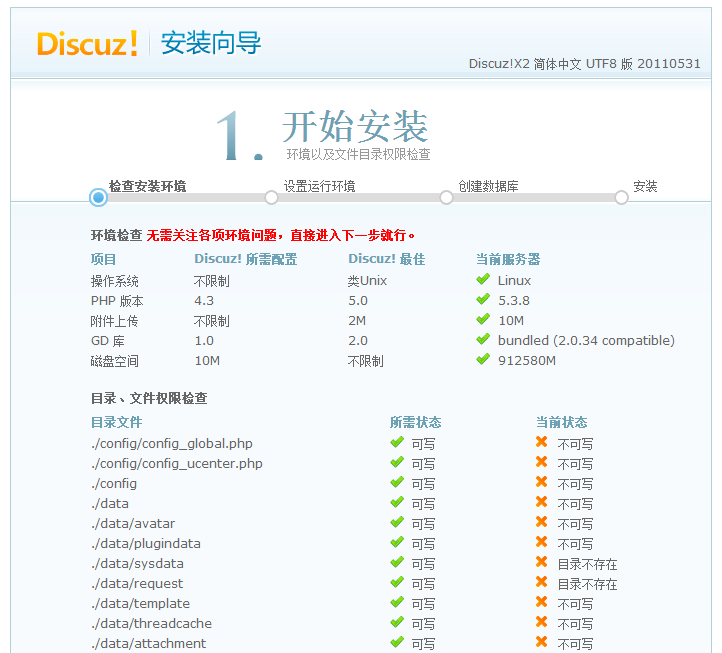Click green check in the ./data row
The width and height of the screenshot is (722, 653).
tap(397, 502)
